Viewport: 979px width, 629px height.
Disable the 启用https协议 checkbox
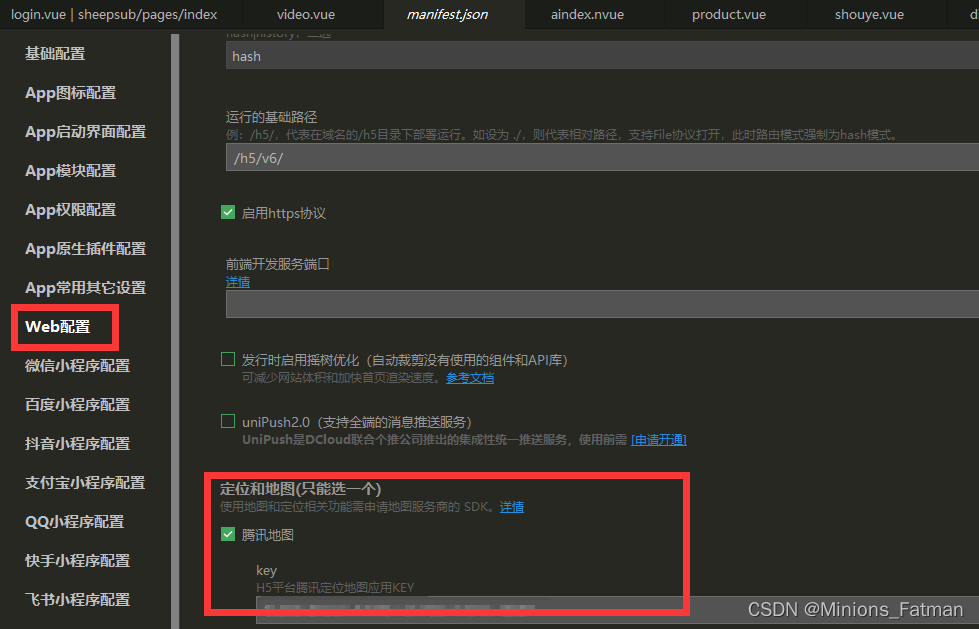pos(228,212)
